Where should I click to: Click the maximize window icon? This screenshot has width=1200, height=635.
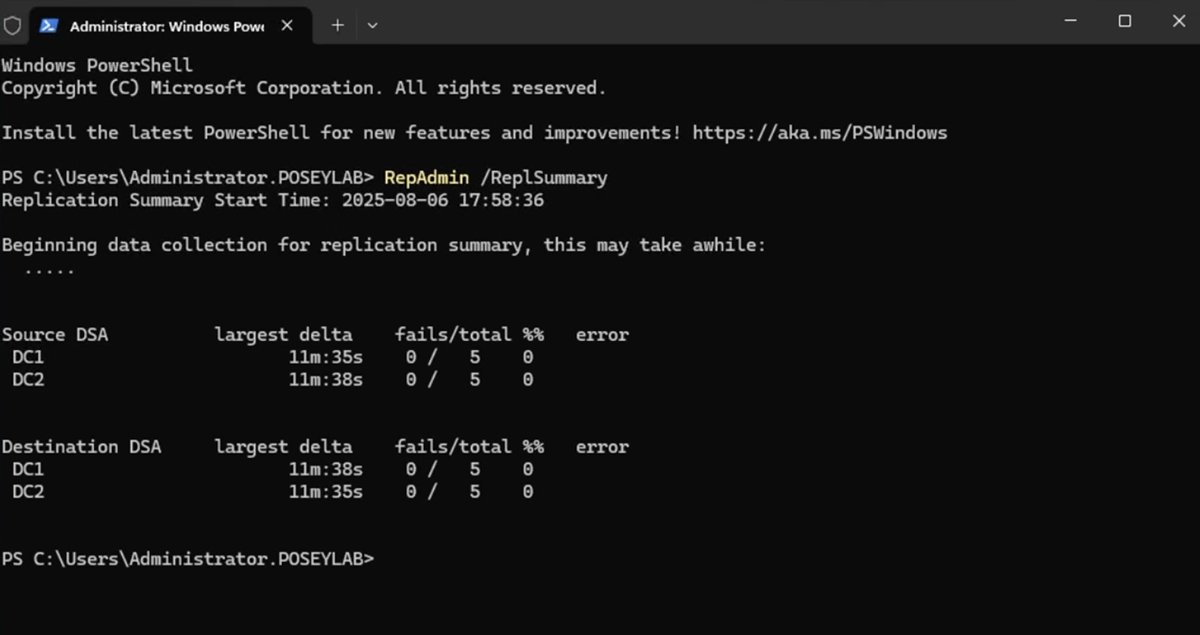pyautogui.click(x=1125, y=21)
